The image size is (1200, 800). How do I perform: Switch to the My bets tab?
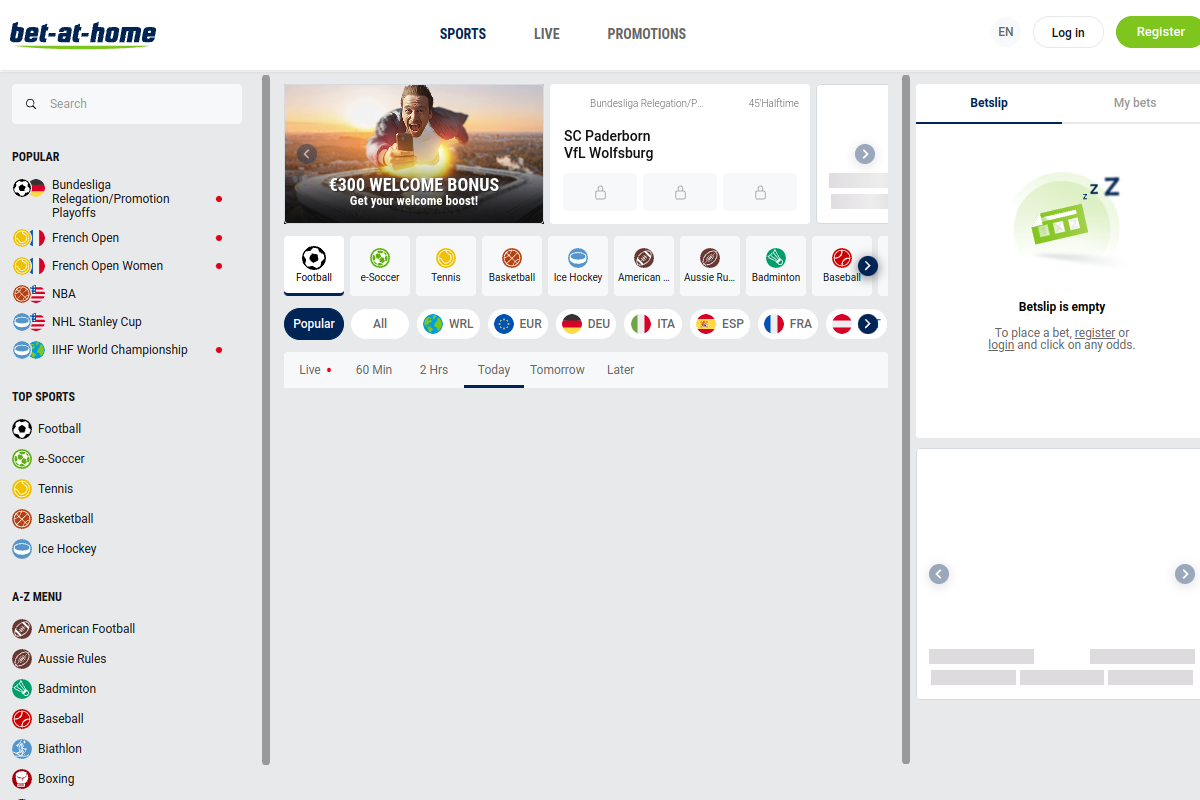pos(1135,103)
